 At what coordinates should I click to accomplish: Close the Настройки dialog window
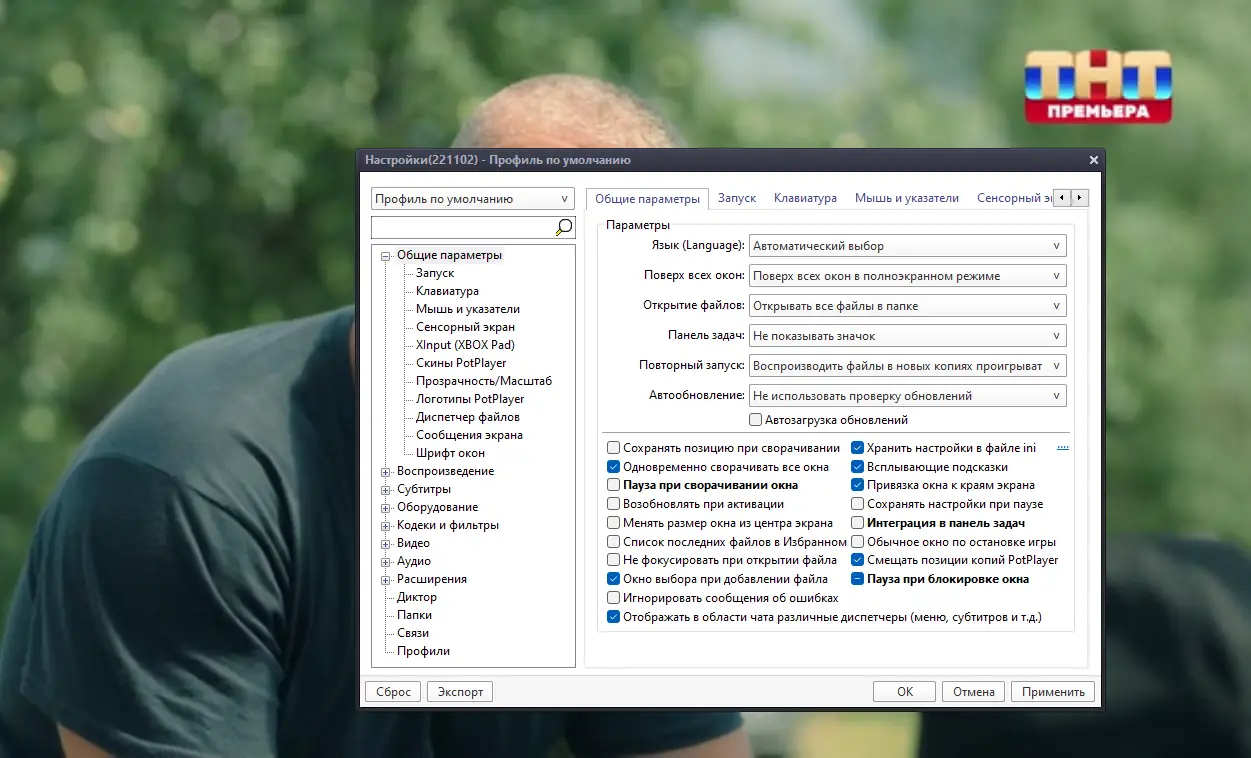[1093, 160]
